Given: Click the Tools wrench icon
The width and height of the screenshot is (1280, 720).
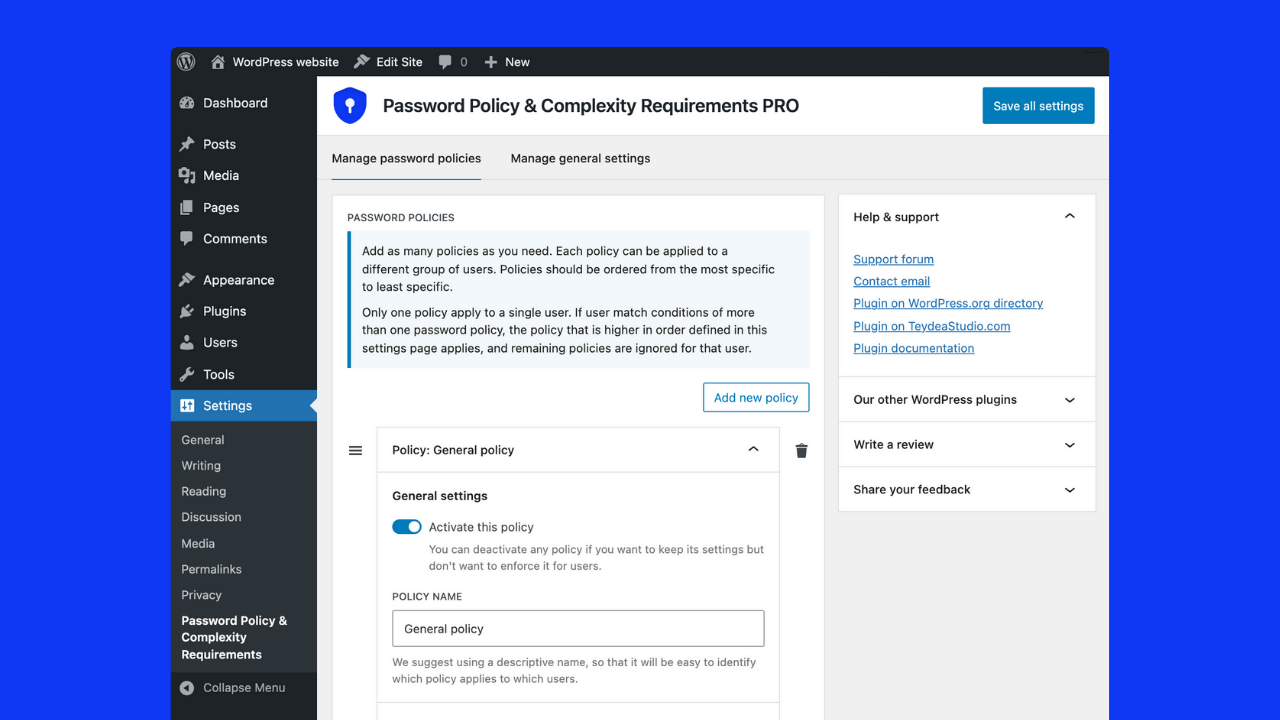Looking at the screenshot, I should pyautogui.click(x=187, y=374).
